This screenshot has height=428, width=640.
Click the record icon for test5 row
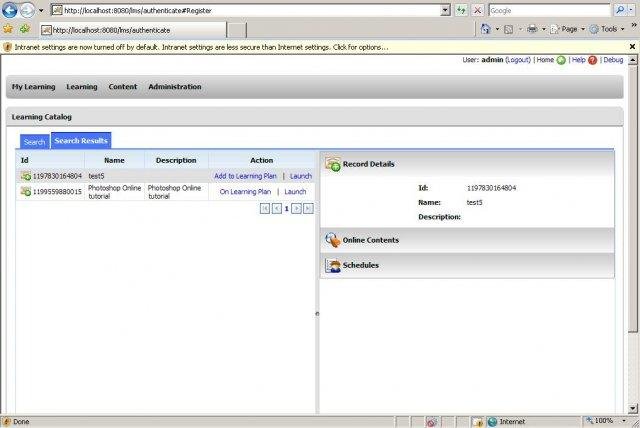[26, 176]
